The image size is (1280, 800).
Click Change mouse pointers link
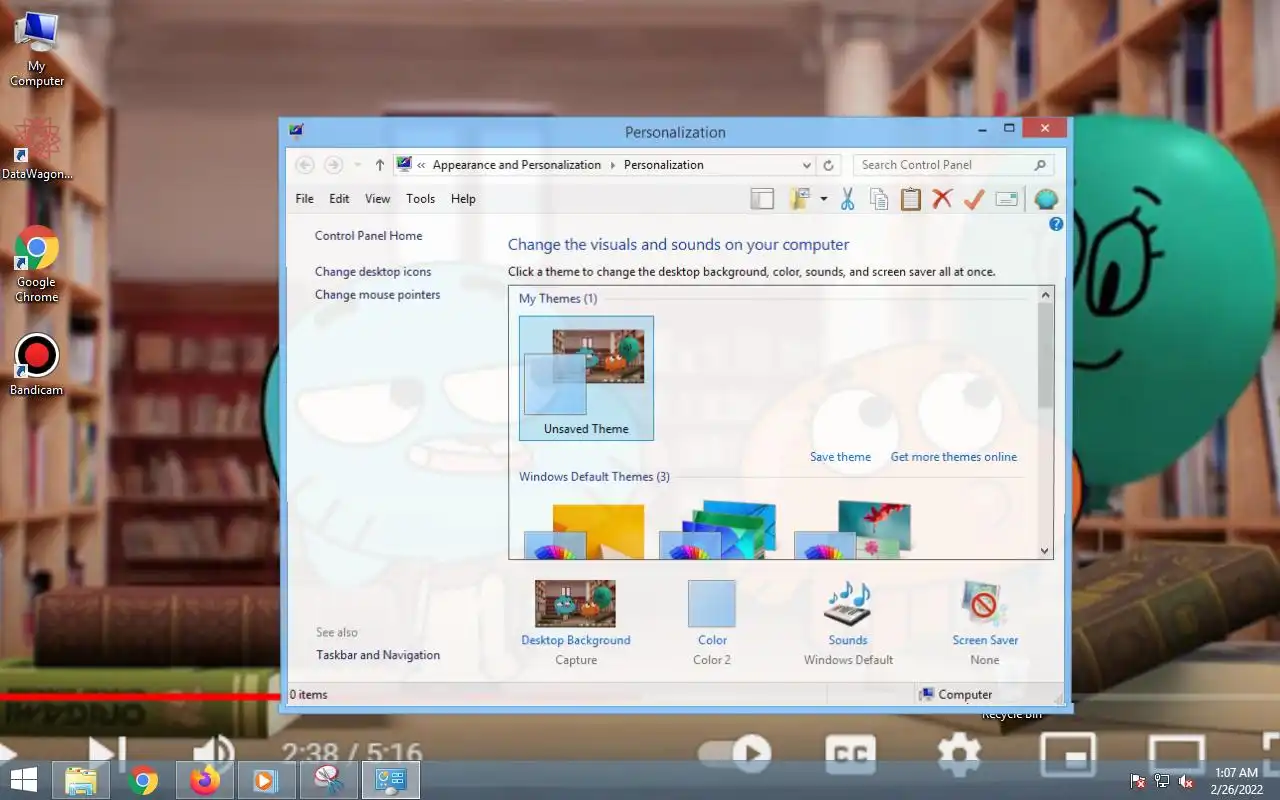click(x=377, y=295)
